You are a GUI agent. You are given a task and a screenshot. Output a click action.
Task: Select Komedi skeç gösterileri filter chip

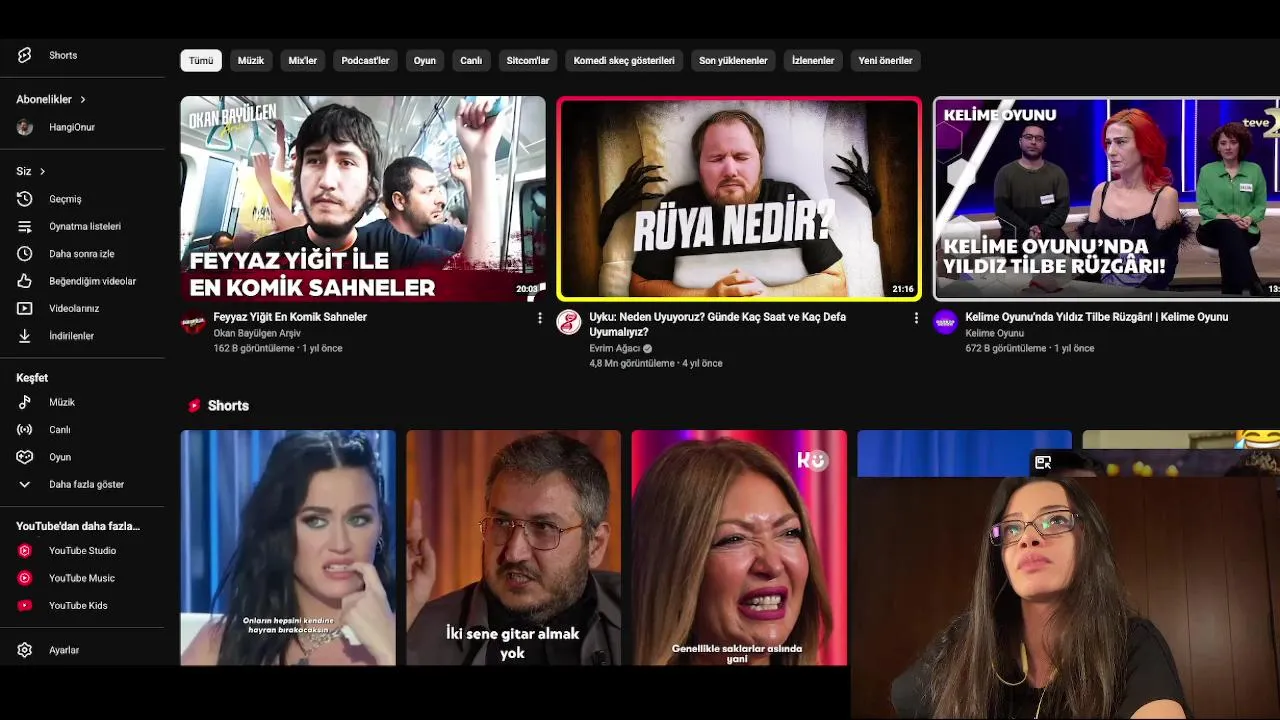[x=624, y=61]
